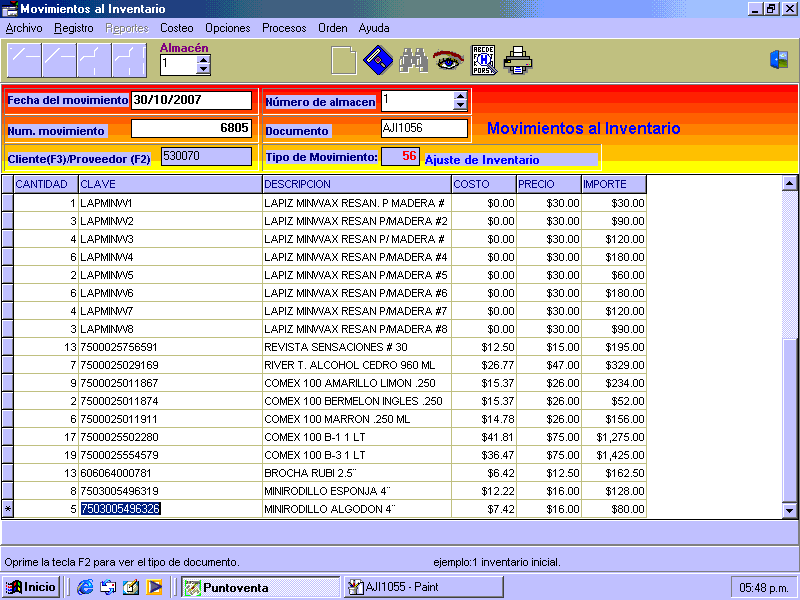Image resolution: width=800 pixels, height=600 pixels.
Task: Click the first record navigation button
Action: tap(24, 61)
